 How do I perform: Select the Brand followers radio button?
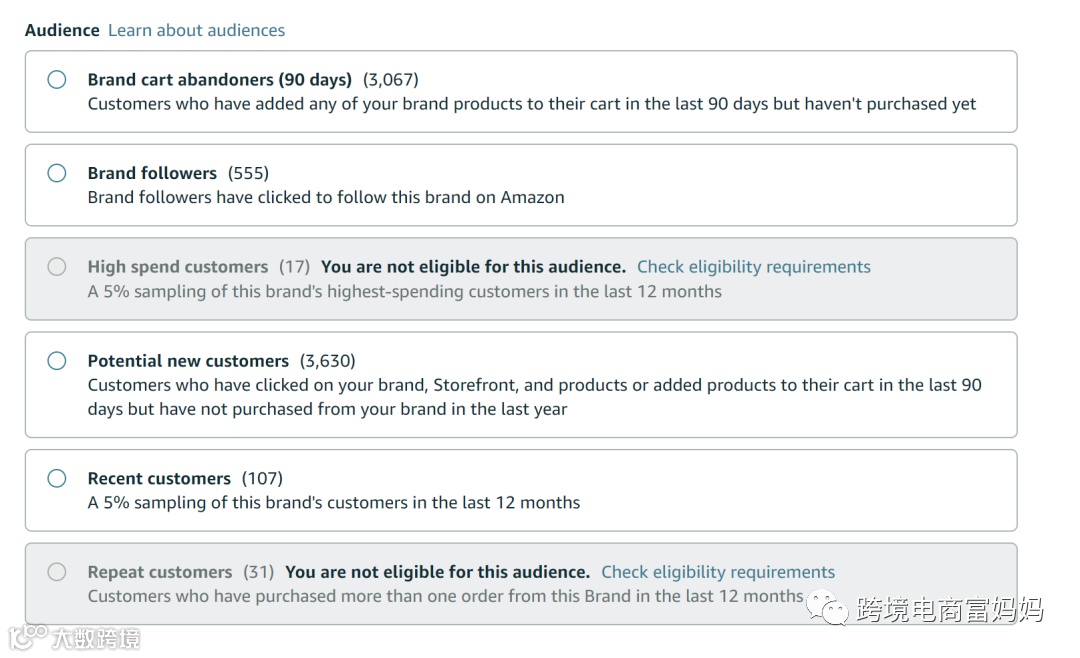pos(57,173)
